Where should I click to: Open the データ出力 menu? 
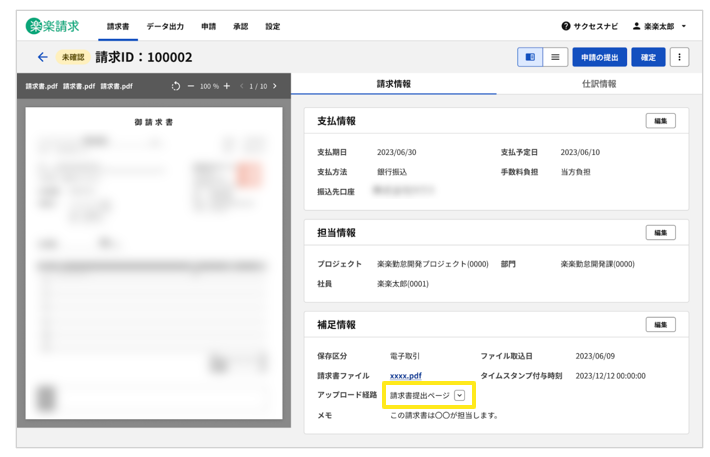(x=165, y=26)
